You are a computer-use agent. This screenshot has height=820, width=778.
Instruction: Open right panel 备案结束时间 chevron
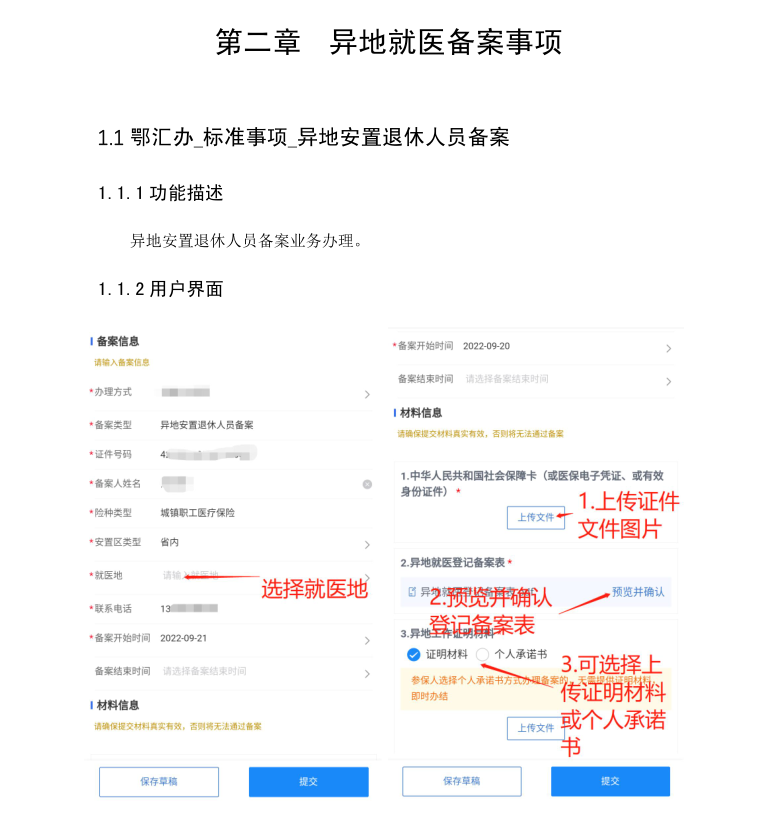coord(669,381)
